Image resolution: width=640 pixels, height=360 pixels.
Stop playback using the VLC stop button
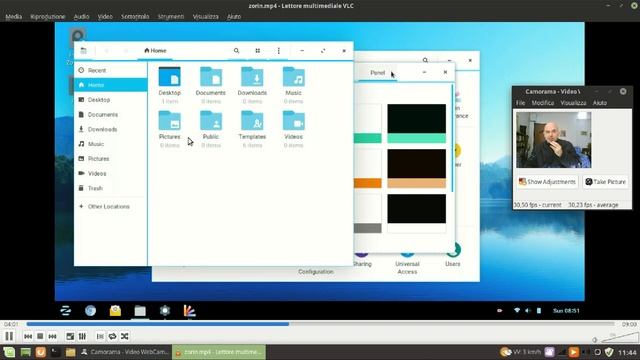coord(40,336)
